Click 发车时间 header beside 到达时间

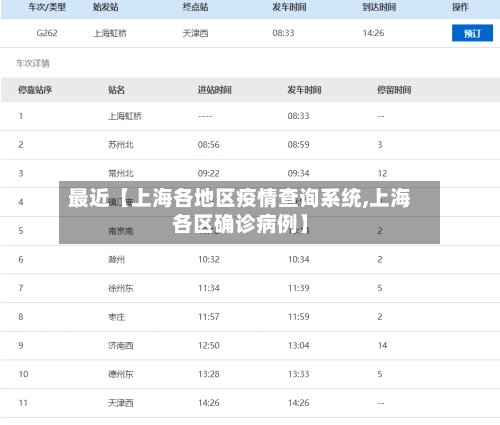pyautogui.click(x=289, y=7)
